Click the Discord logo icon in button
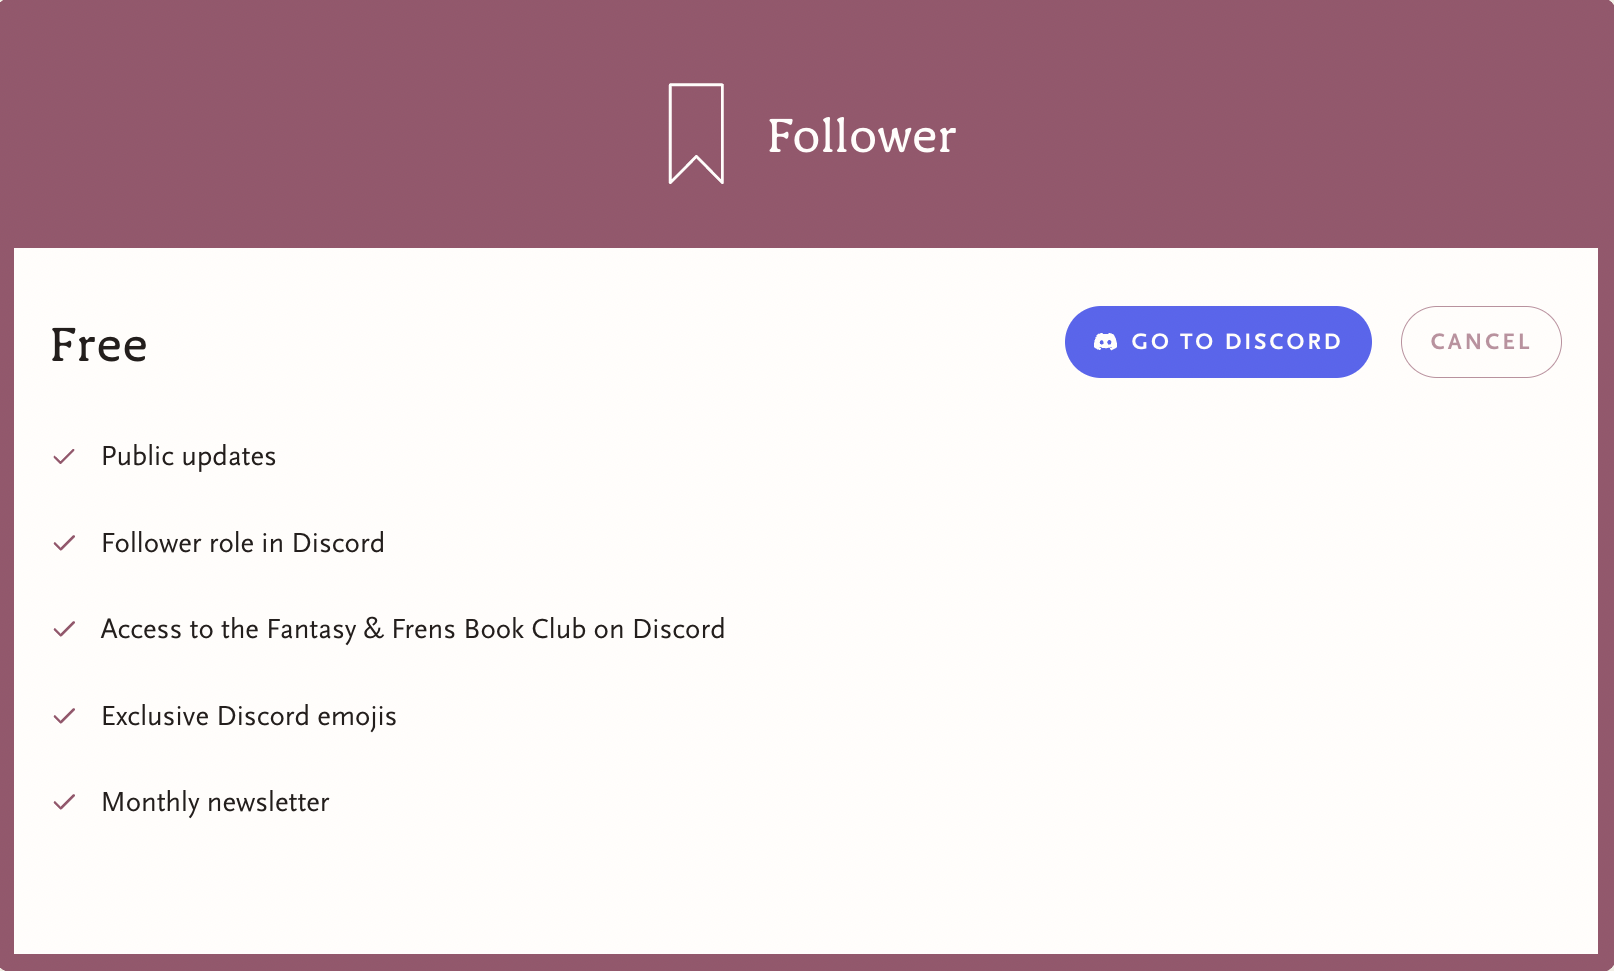Image resolution: width=1614 pixels, height=971 pixels. tap(1105, 342)
